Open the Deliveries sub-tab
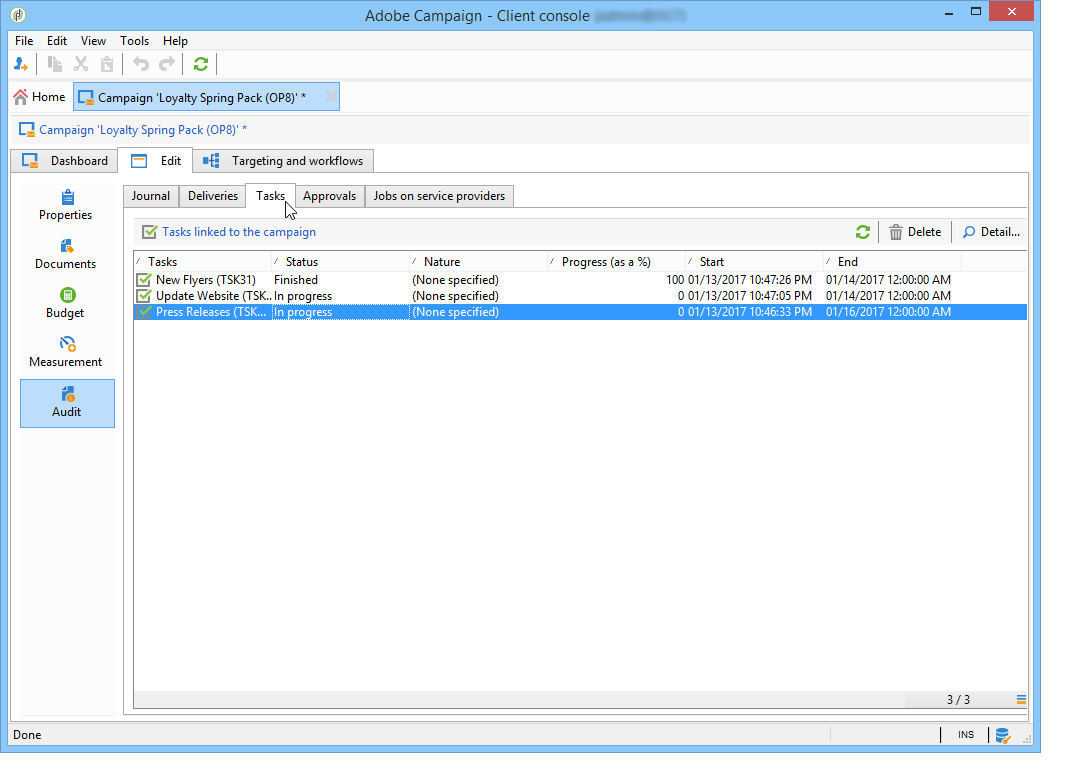Image resolution: width=1072 pixels, height=783 pixels. tap(213, 196)
